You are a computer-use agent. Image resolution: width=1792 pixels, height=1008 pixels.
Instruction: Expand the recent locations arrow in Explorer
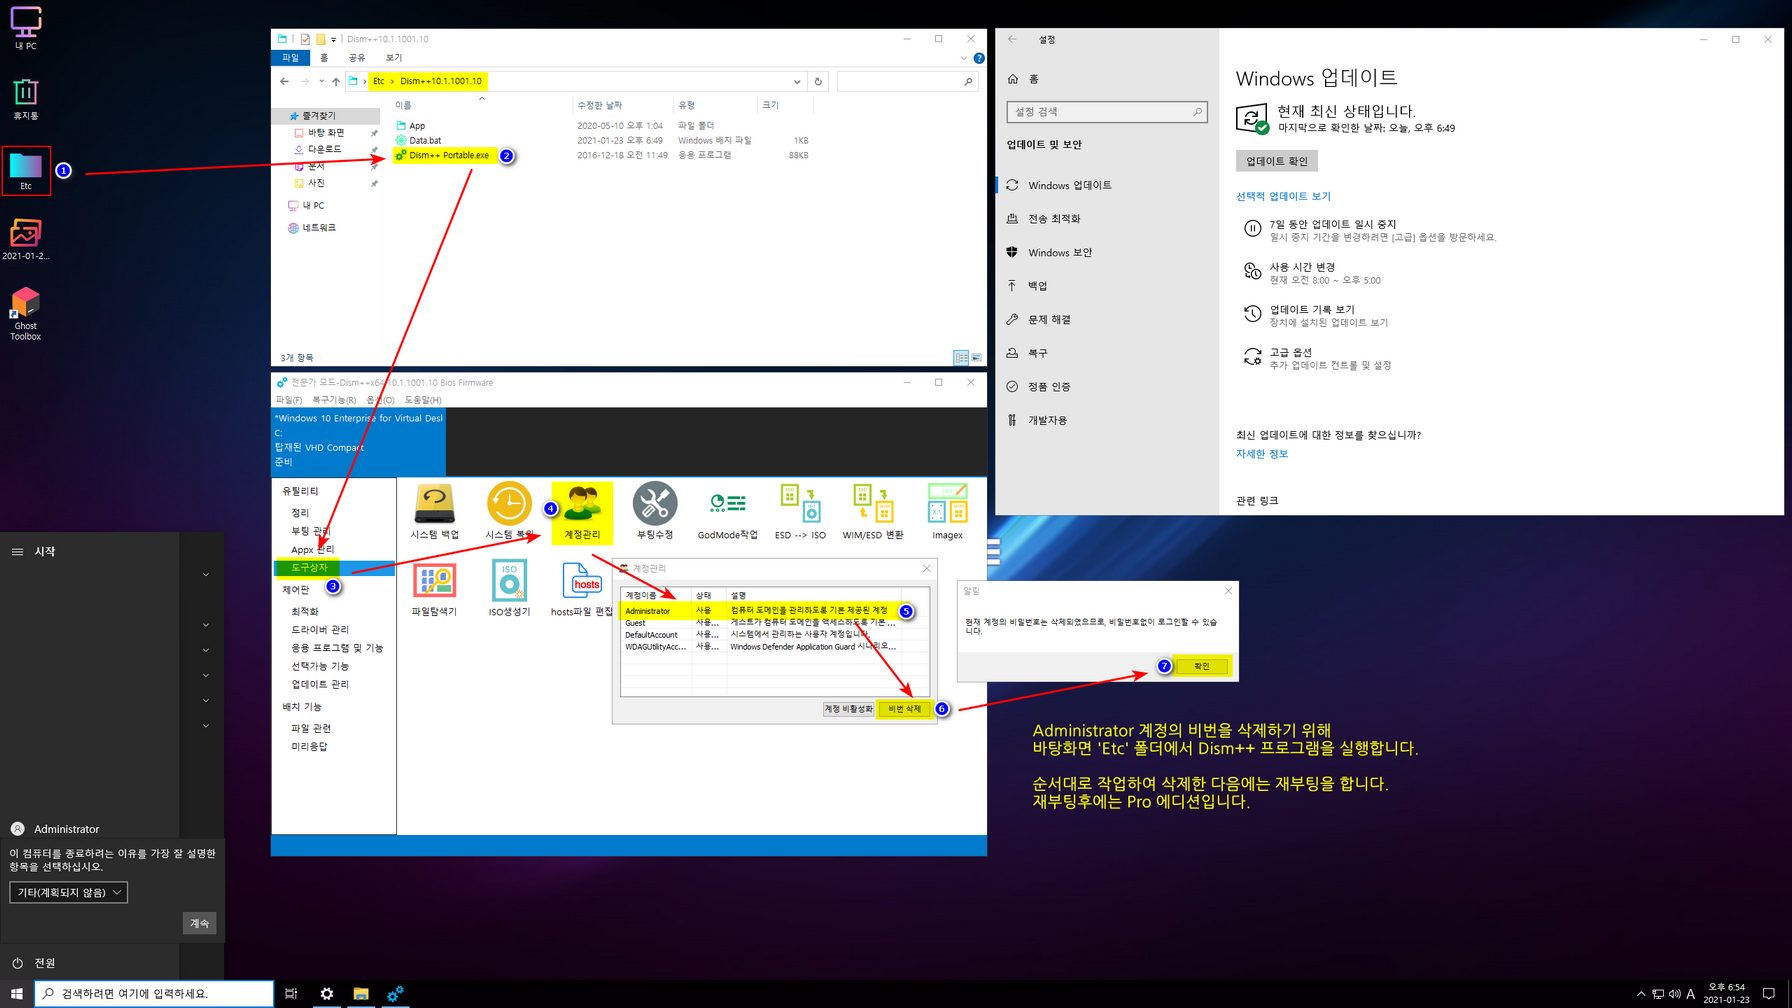(321, 82)
